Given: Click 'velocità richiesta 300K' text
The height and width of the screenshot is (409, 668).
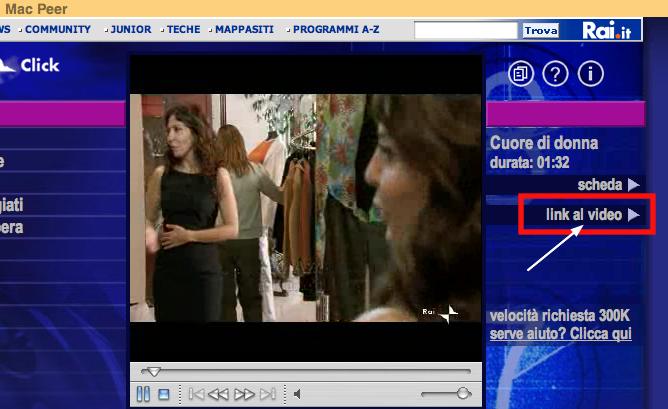Looking at the screenshot, I should 559,316.
